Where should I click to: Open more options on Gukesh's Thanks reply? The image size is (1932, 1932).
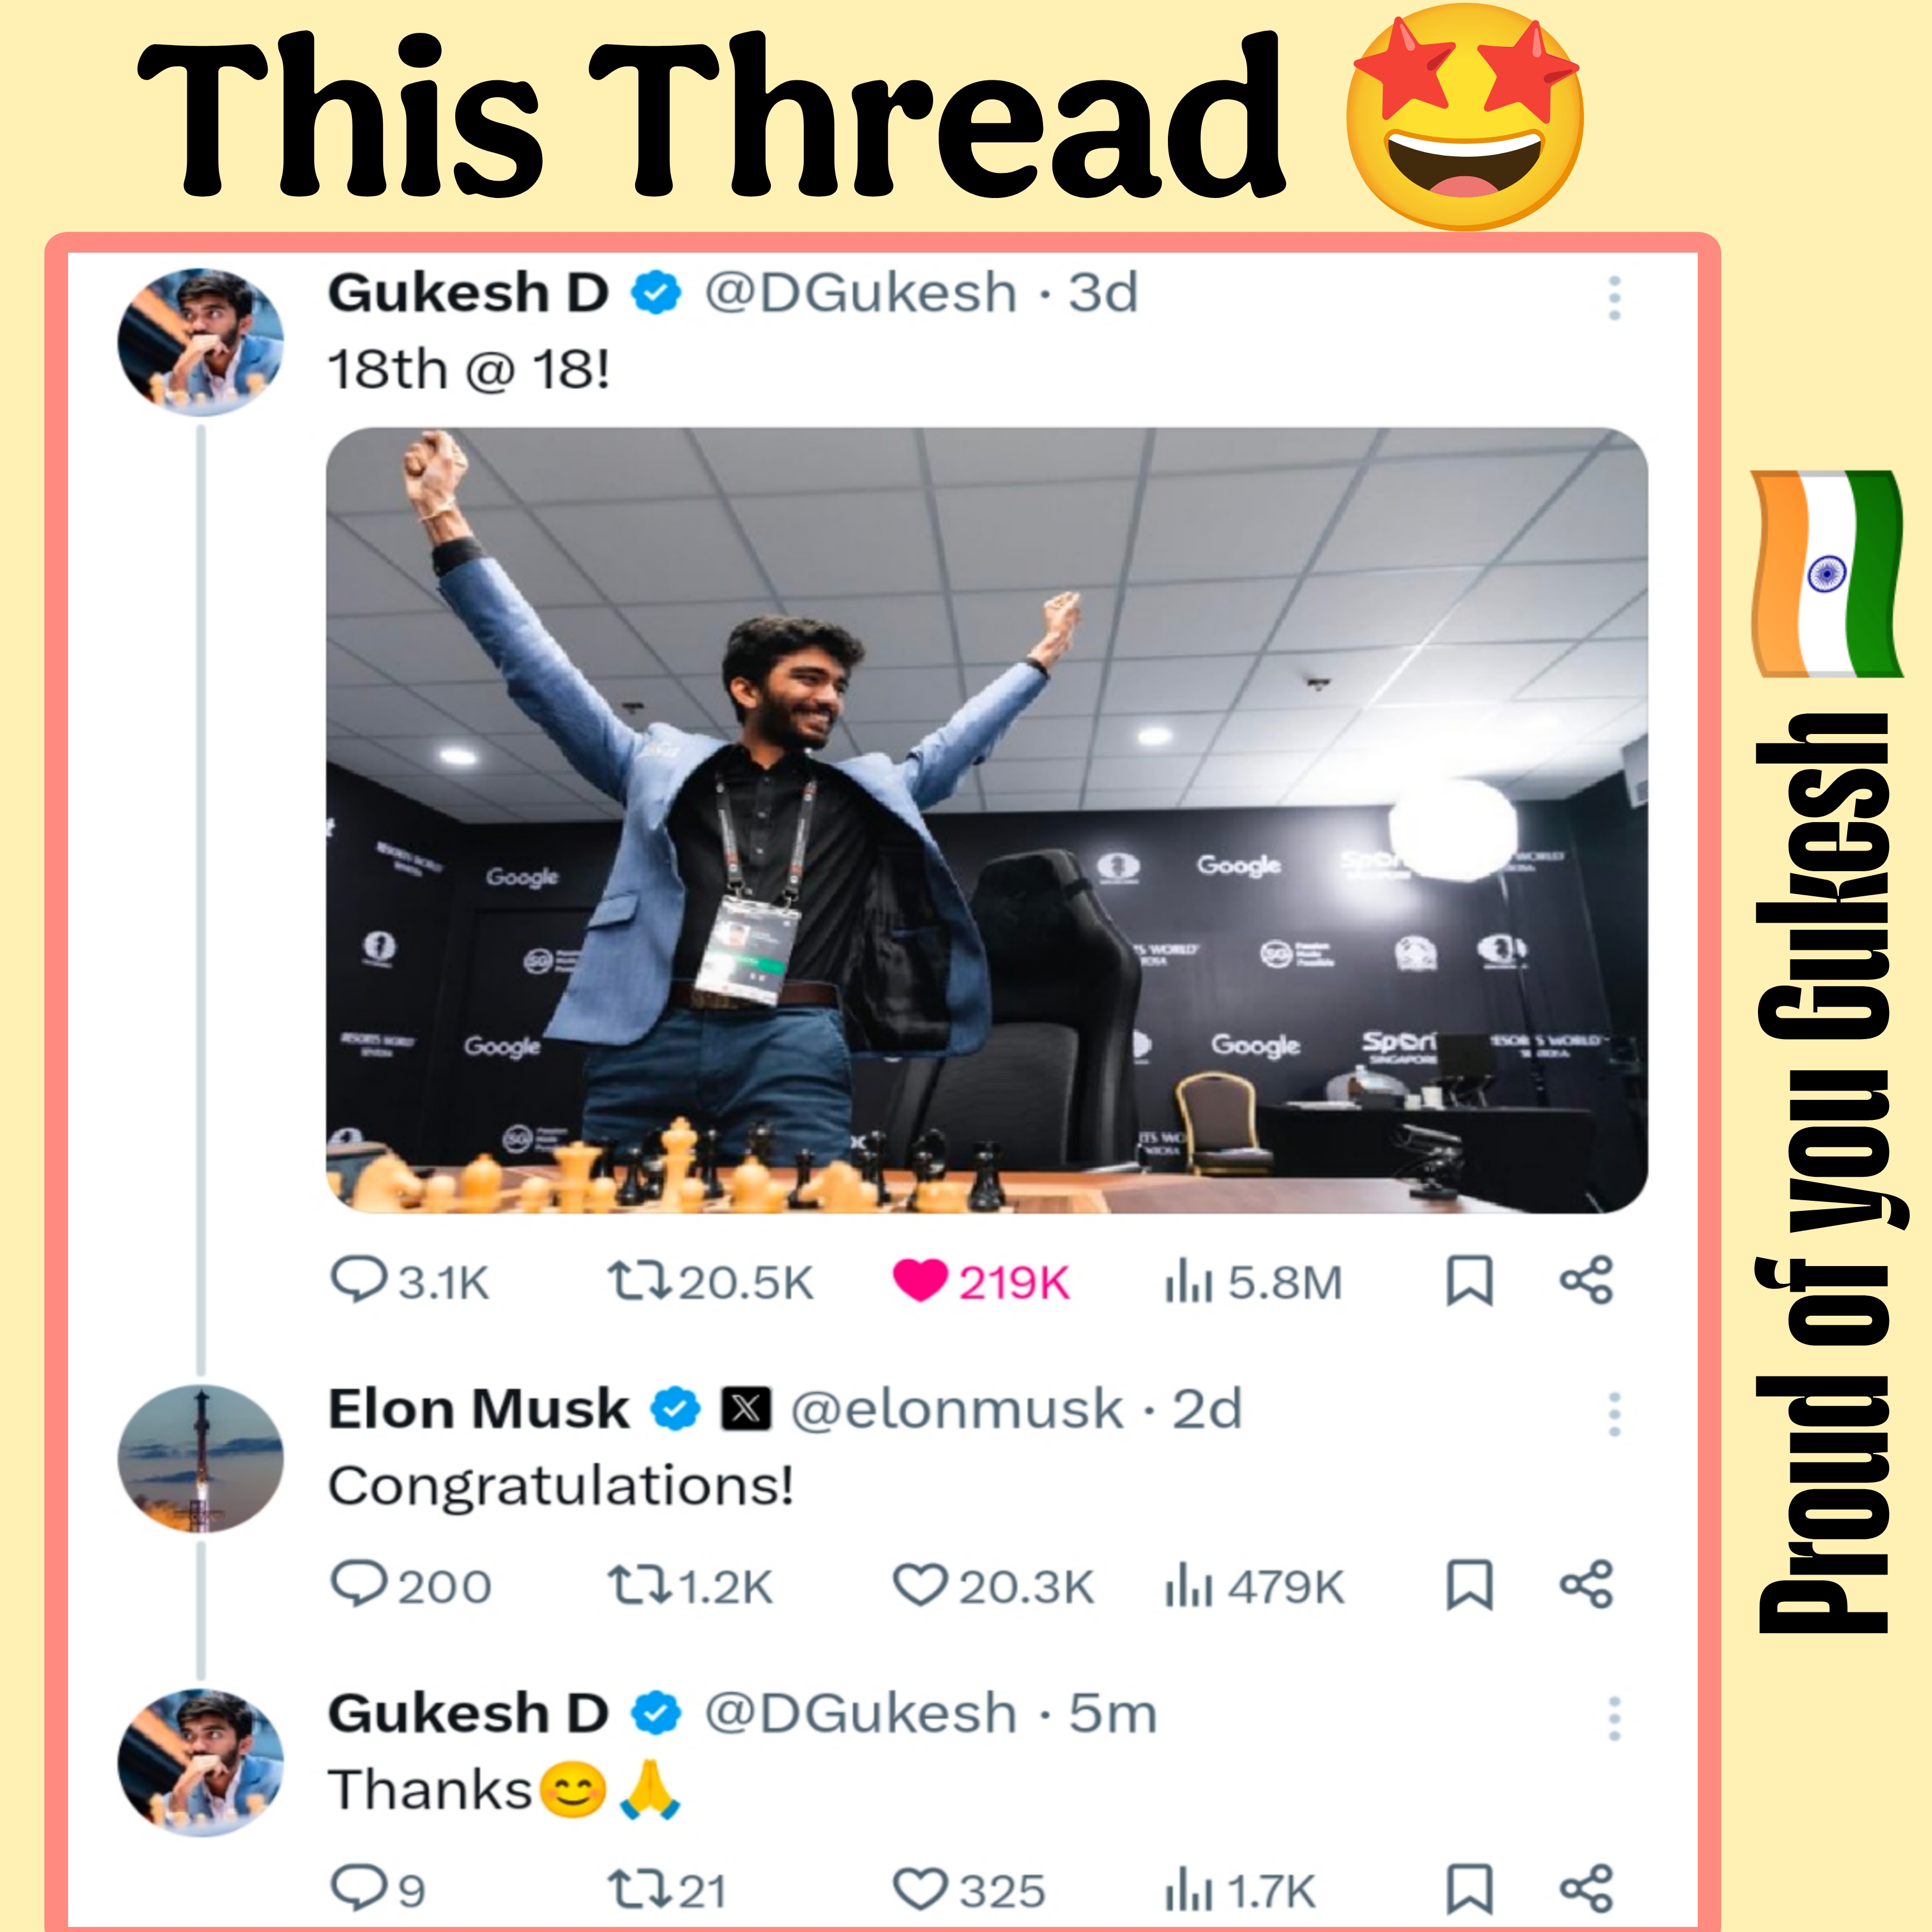pyautogui.click(x=1614, y=1718)
